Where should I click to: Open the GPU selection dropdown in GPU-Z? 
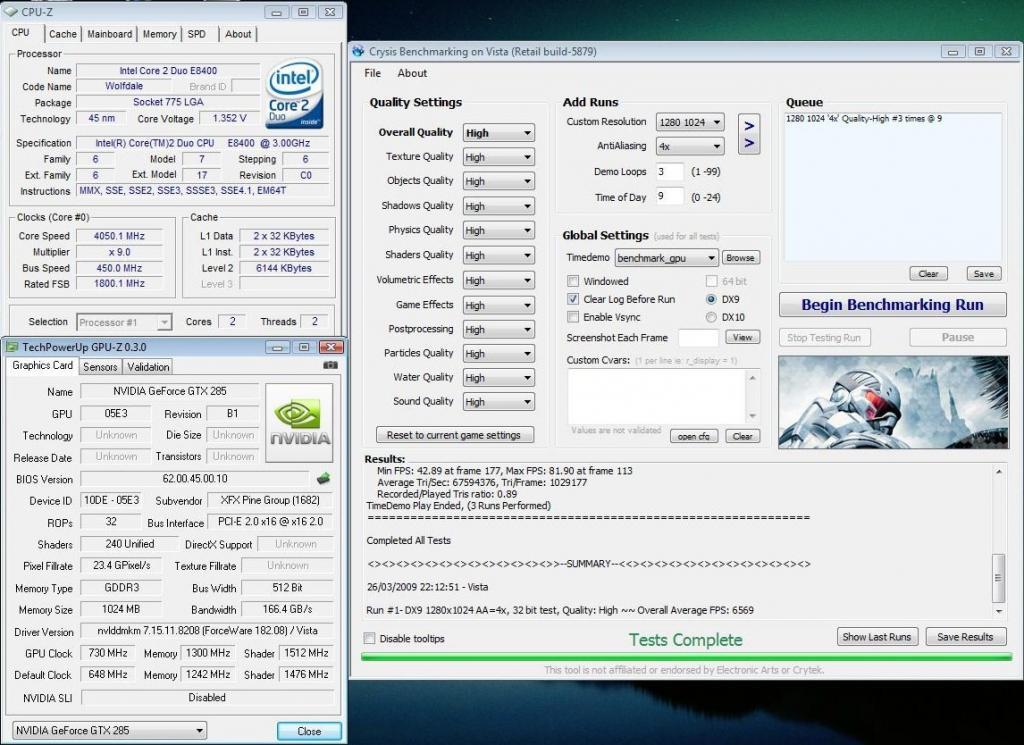[x=109, y=730]
